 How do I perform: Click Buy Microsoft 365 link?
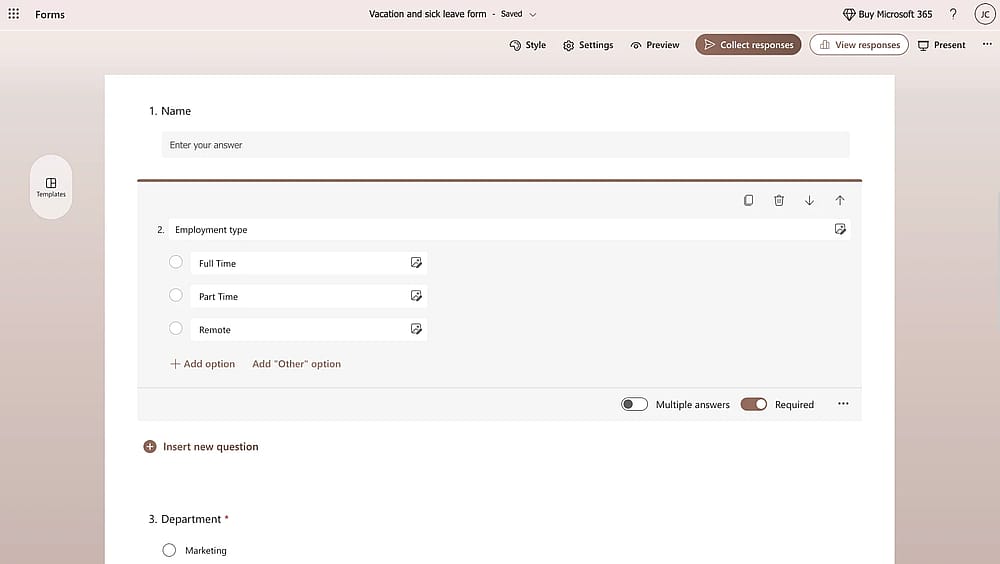tap(895, 14)
